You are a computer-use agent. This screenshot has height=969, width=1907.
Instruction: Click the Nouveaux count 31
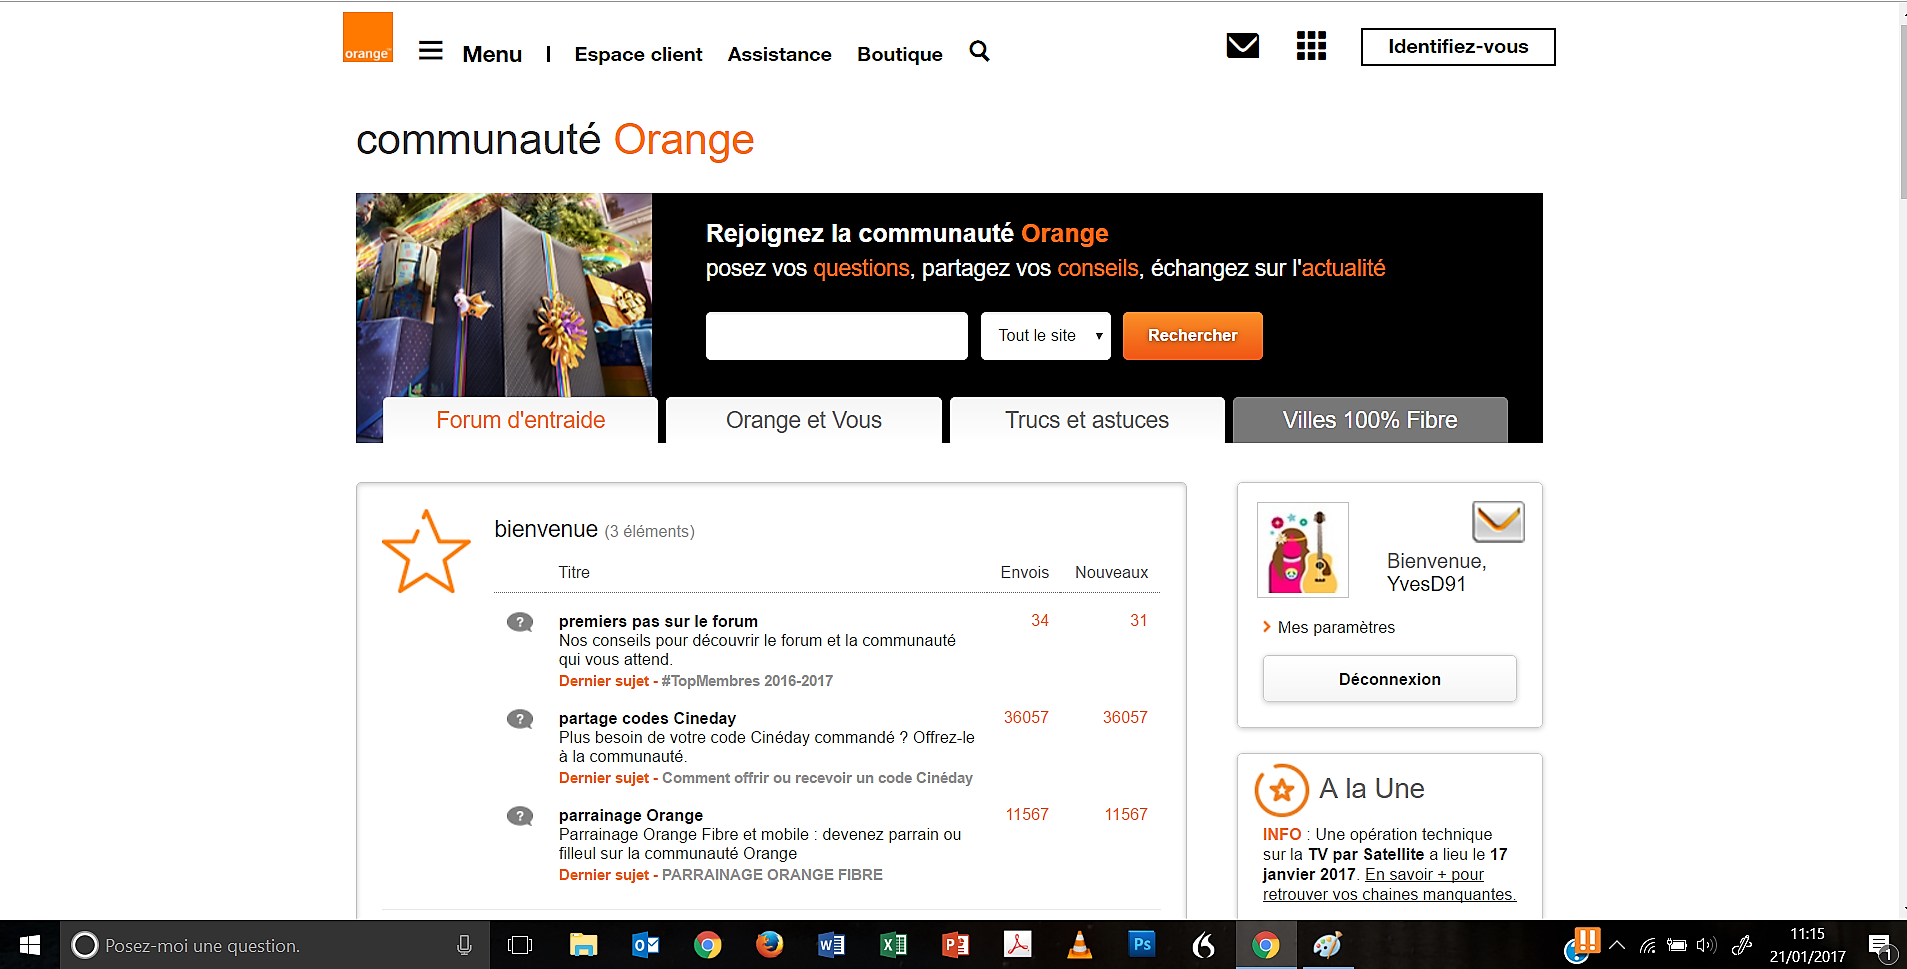(x=1138, y=620)
